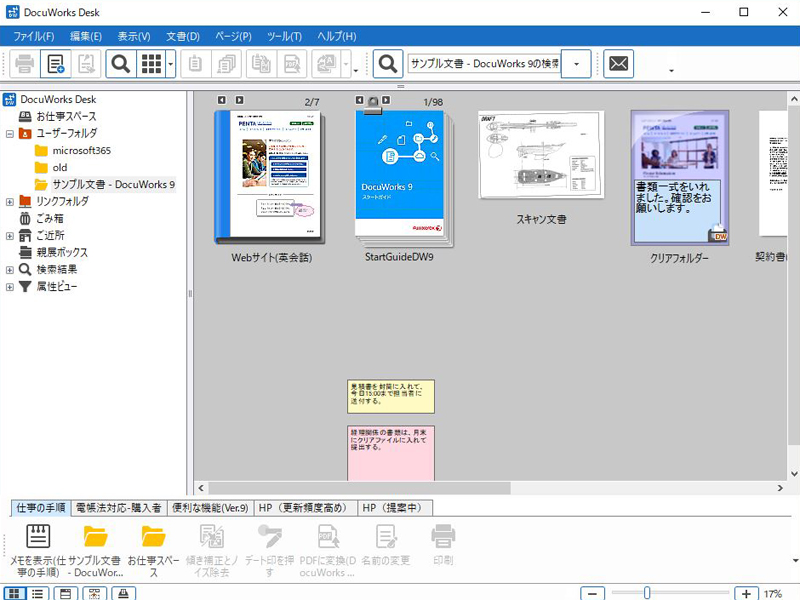Click the メモを表示 notepad icon
The height and width of the screenshot is (600, 800).
point(38,536)
